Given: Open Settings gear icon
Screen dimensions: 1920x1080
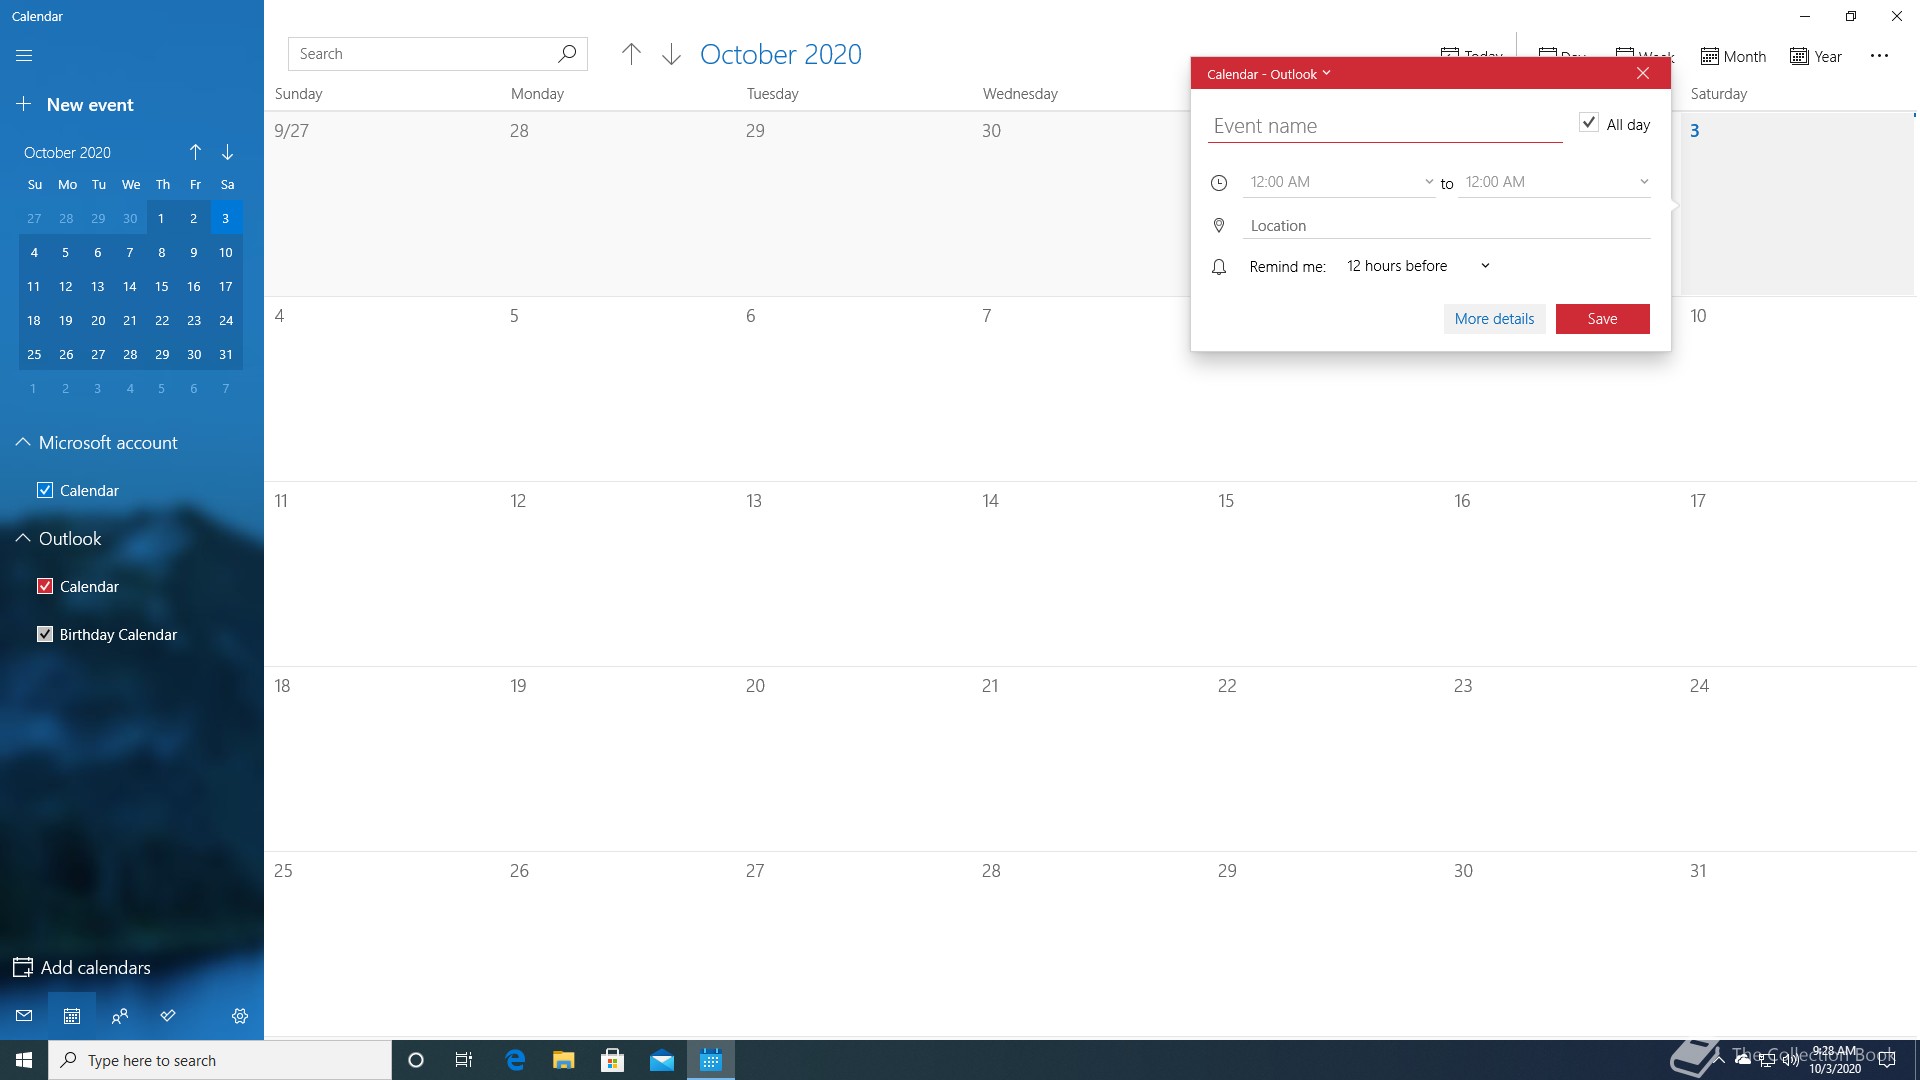Looking at the screenshot, I should tap(240, 1016).
